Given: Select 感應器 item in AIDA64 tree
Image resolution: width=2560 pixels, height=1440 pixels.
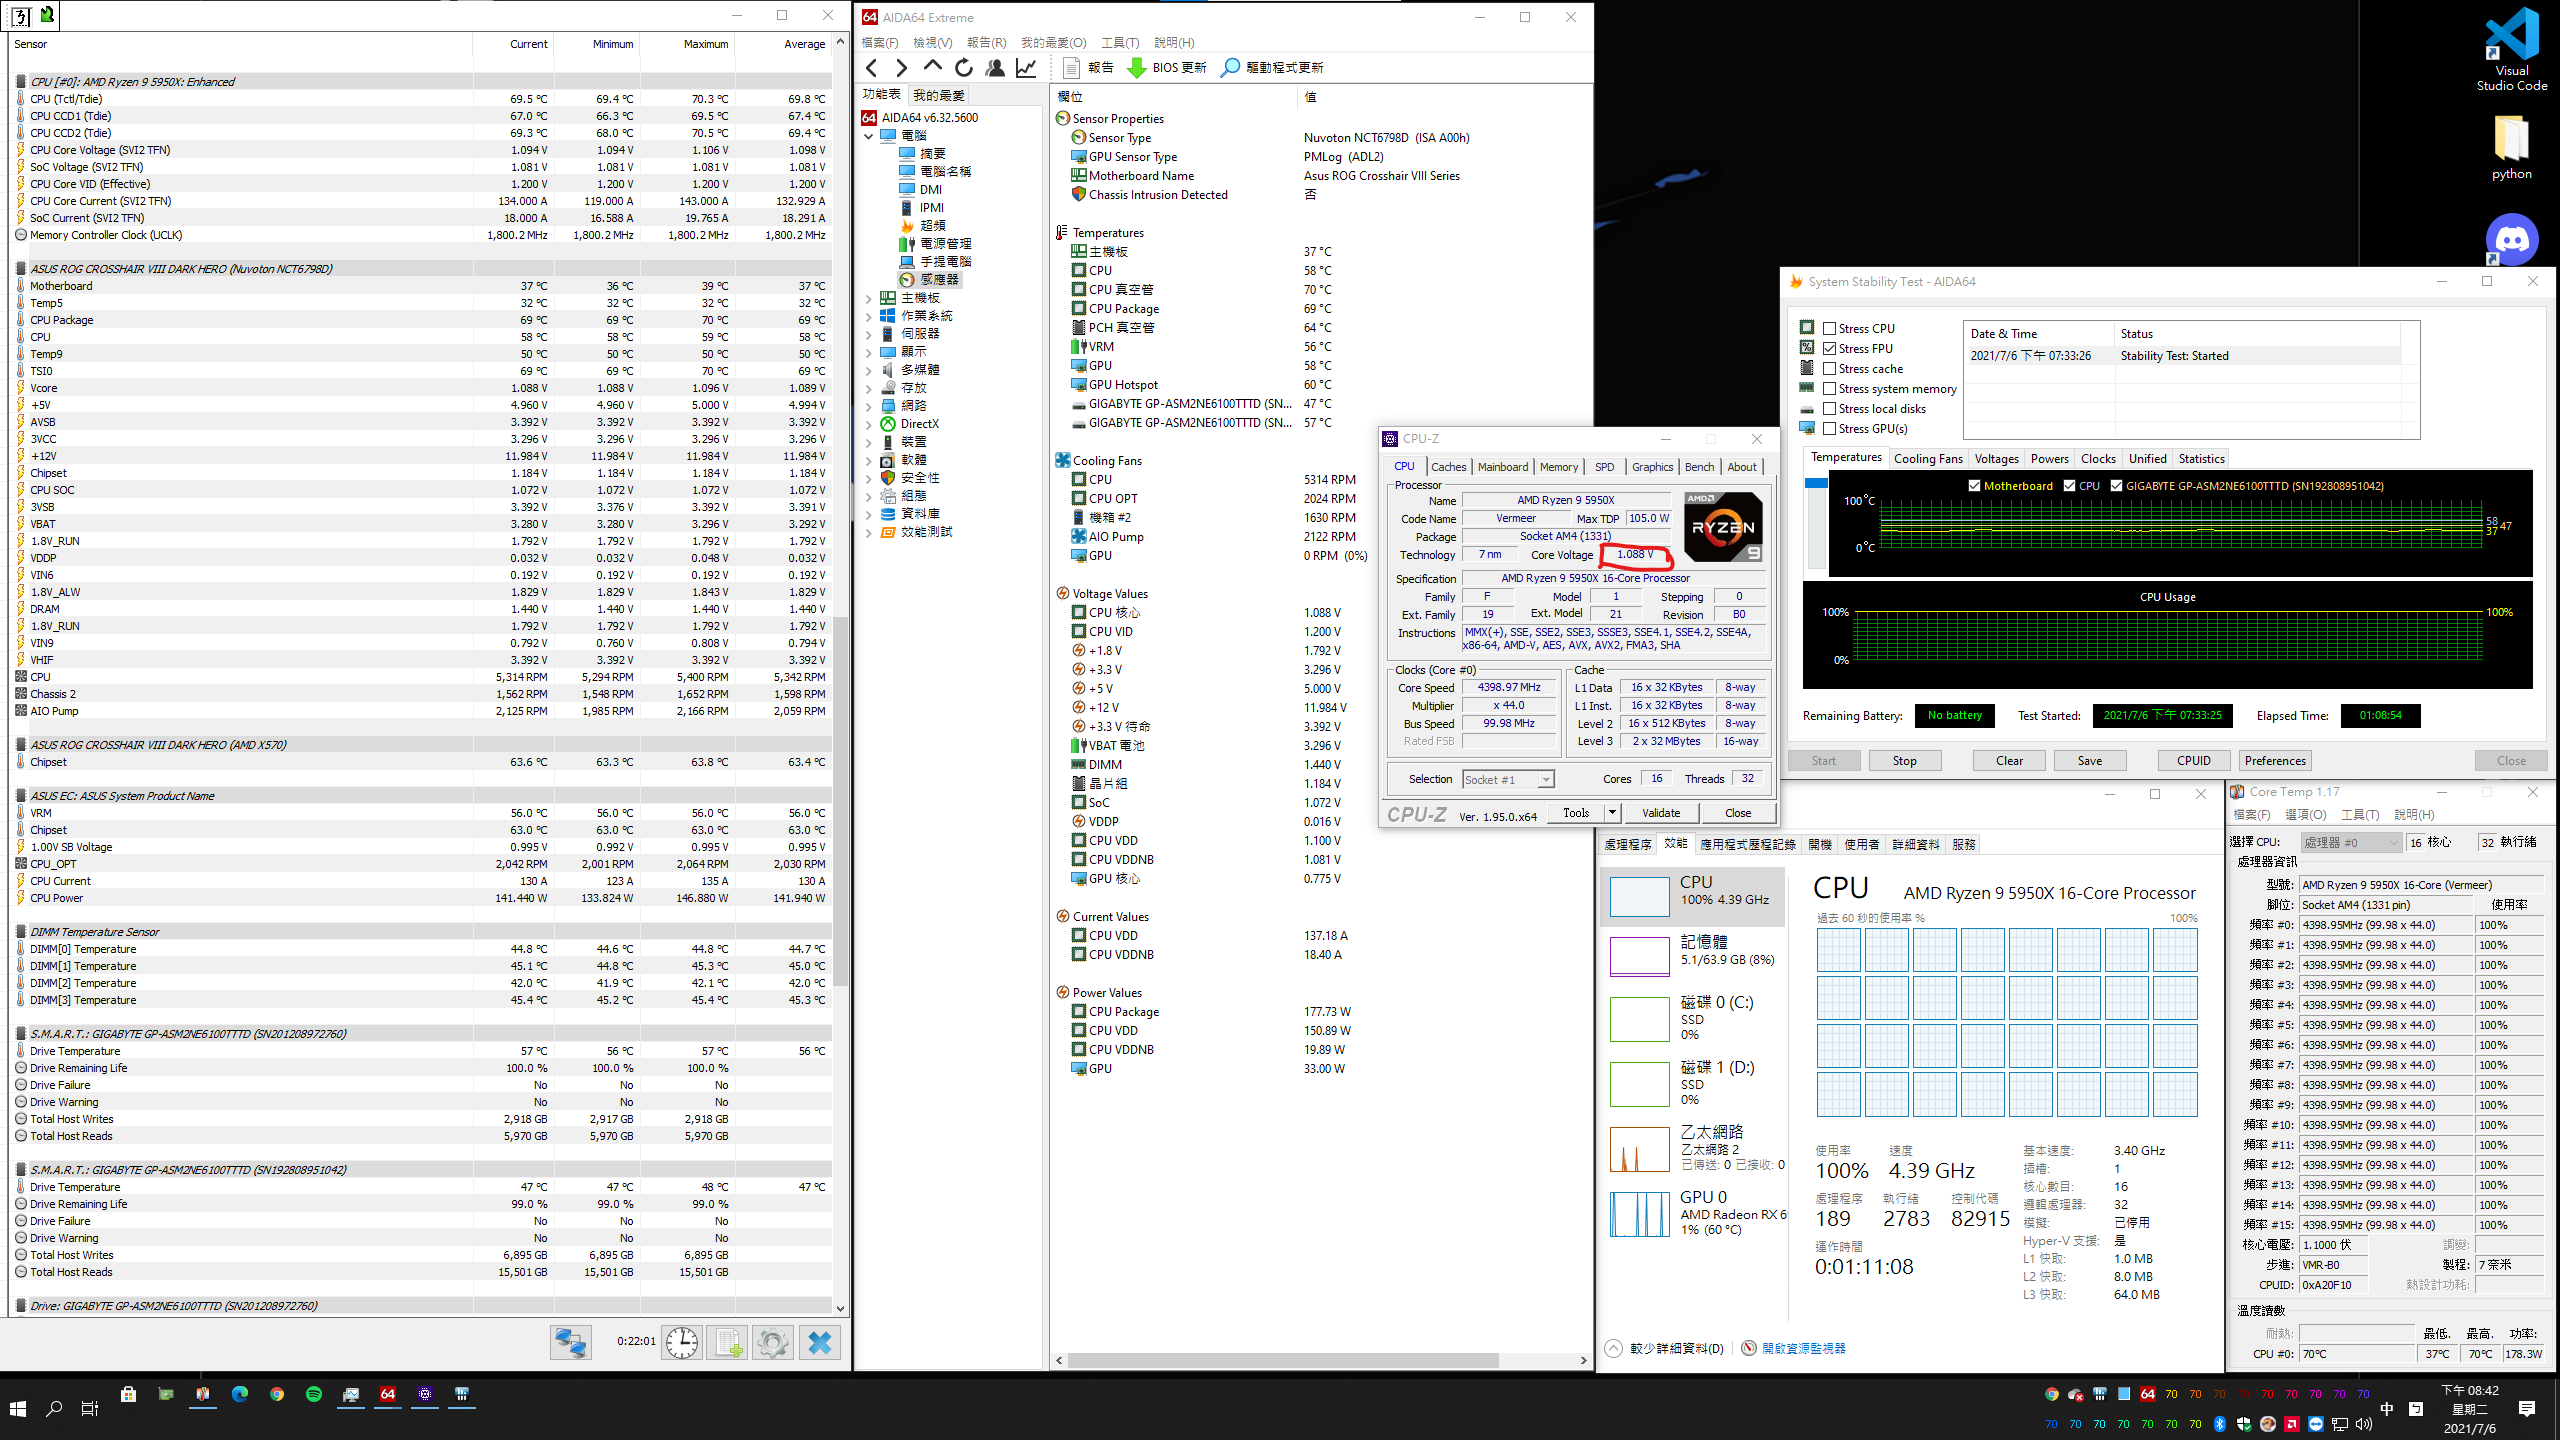Looking at the screenshot, I should (x=938, y=280).
